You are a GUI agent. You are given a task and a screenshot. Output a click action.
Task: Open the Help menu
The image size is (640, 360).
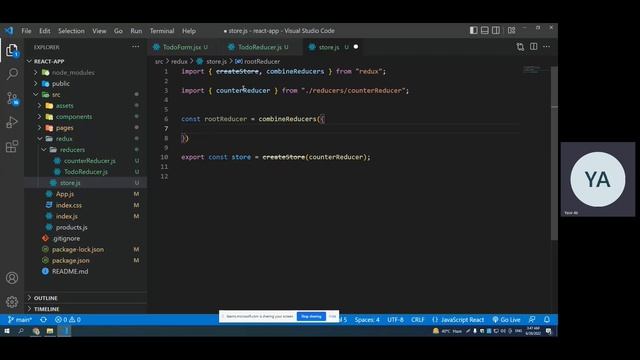coord(189,31)
